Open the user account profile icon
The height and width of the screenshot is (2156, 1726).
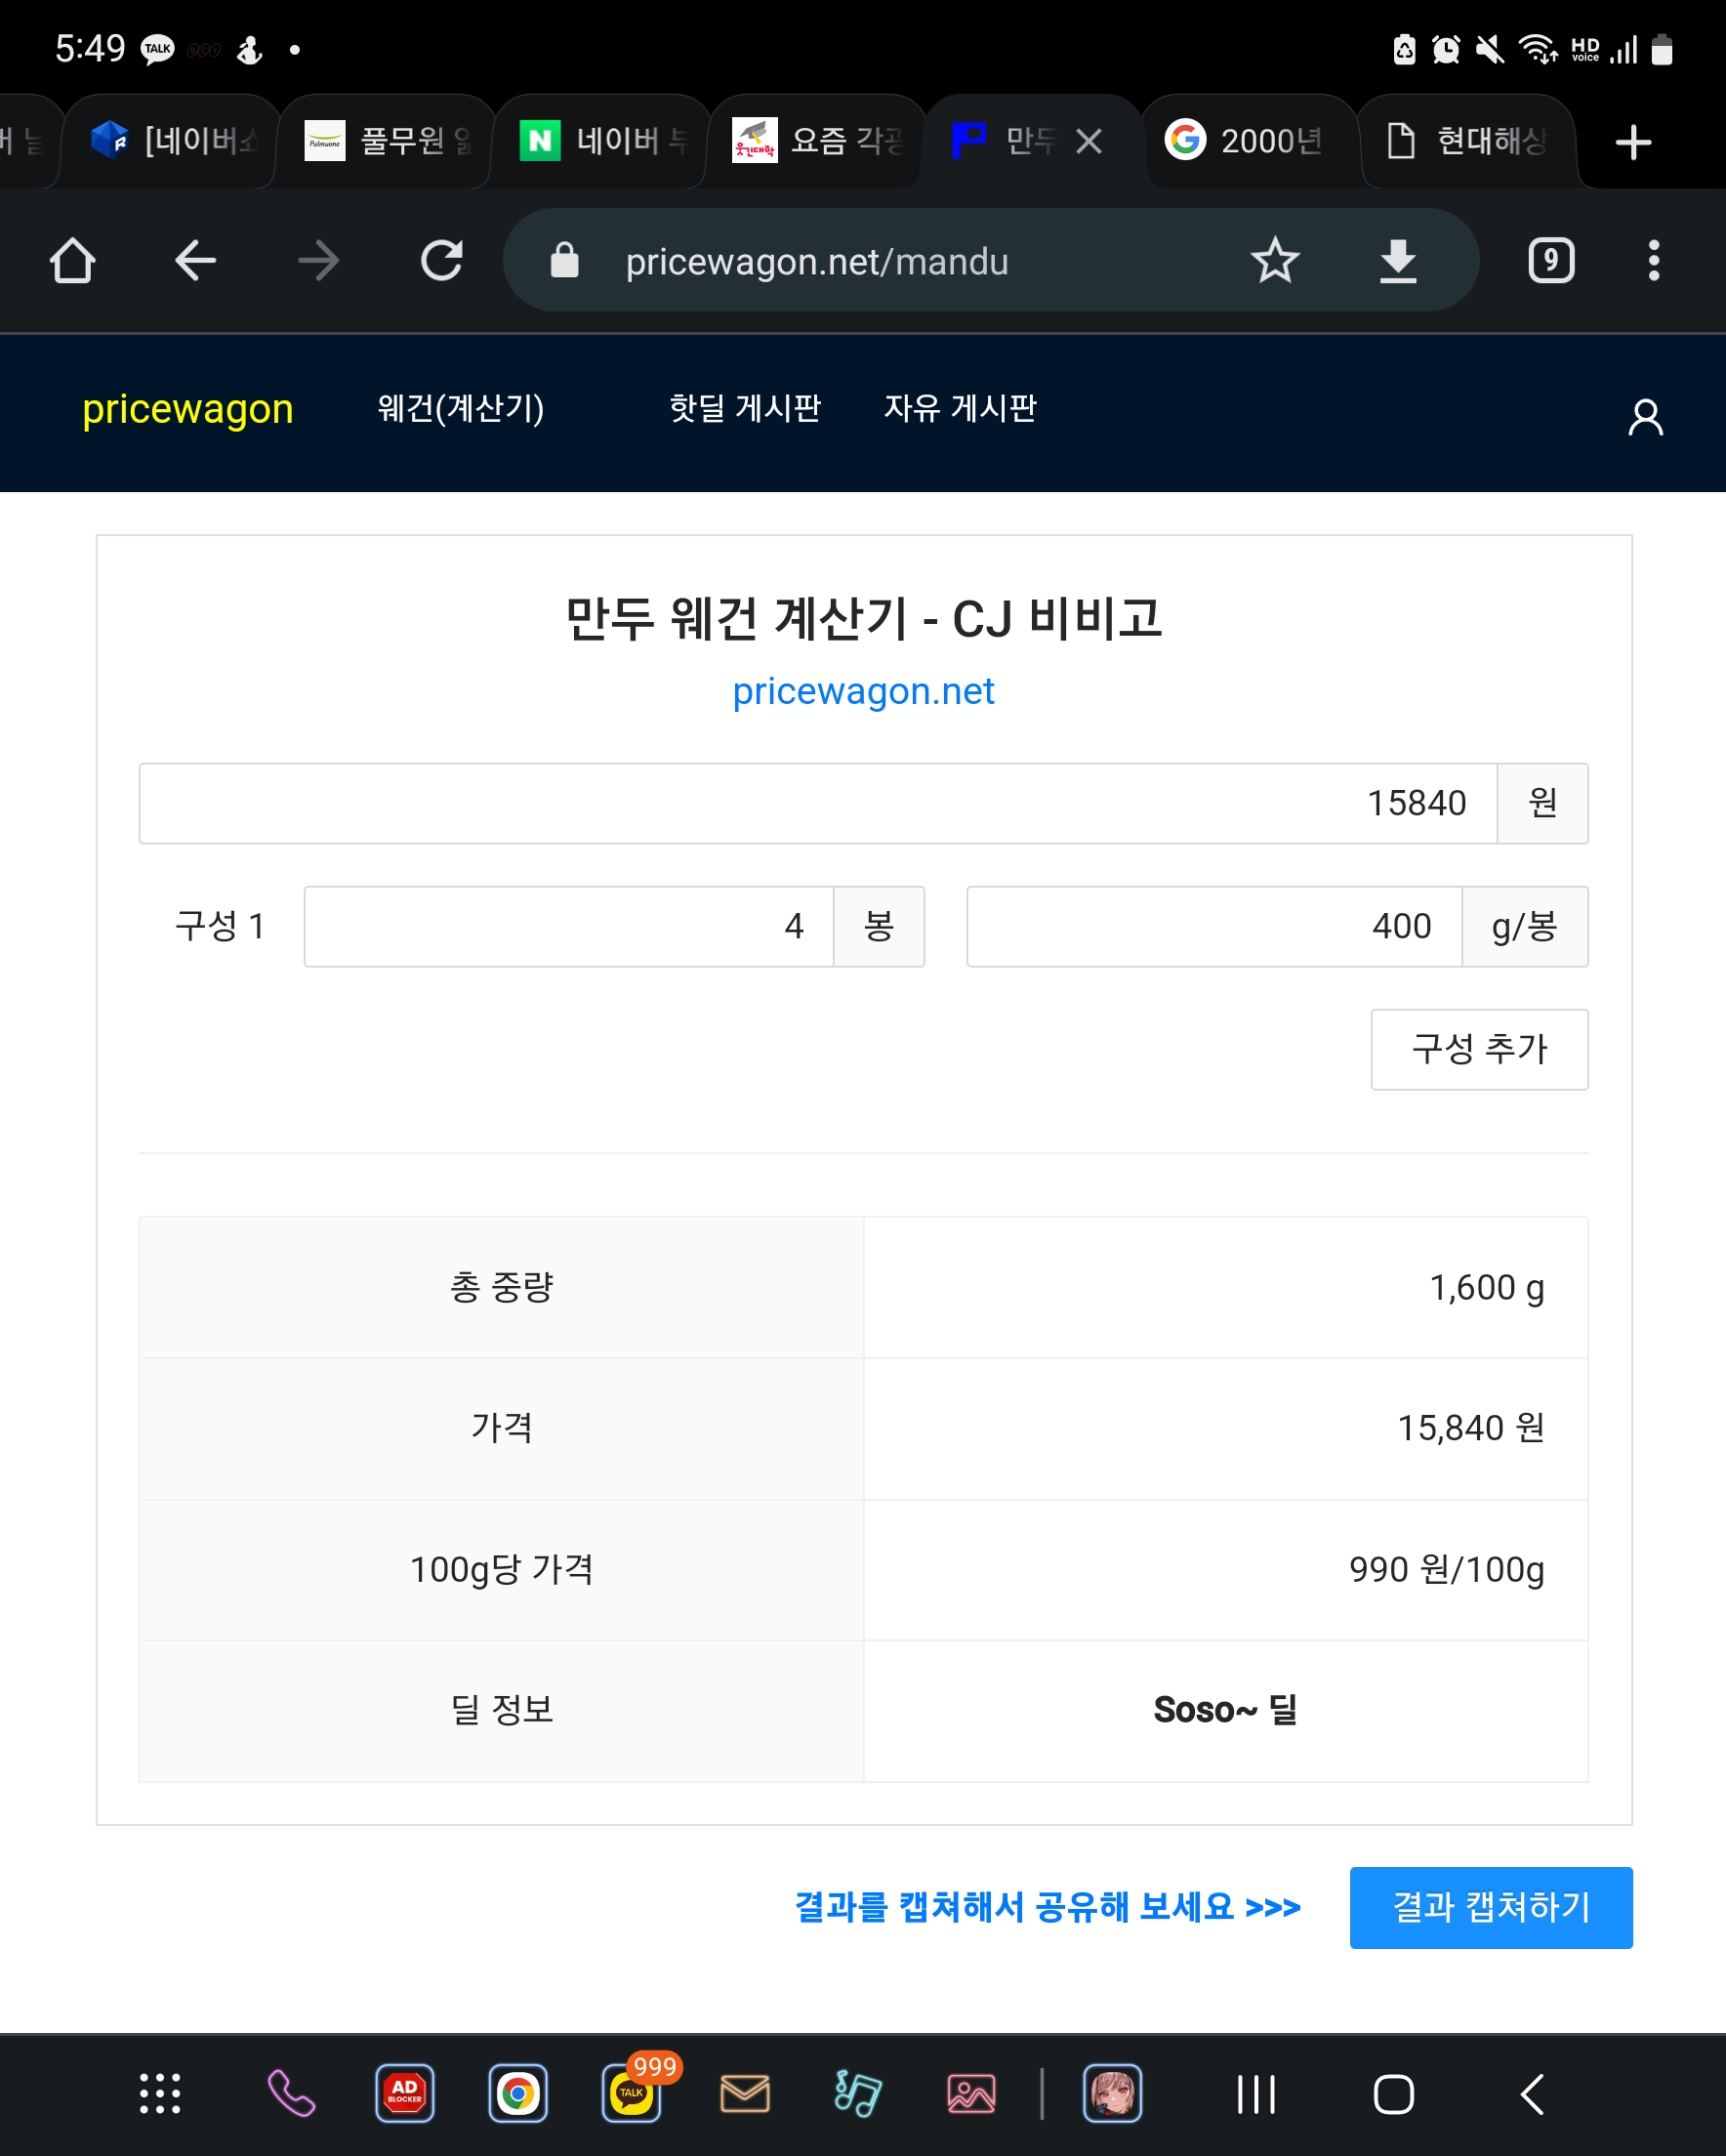click(1645, 417)
